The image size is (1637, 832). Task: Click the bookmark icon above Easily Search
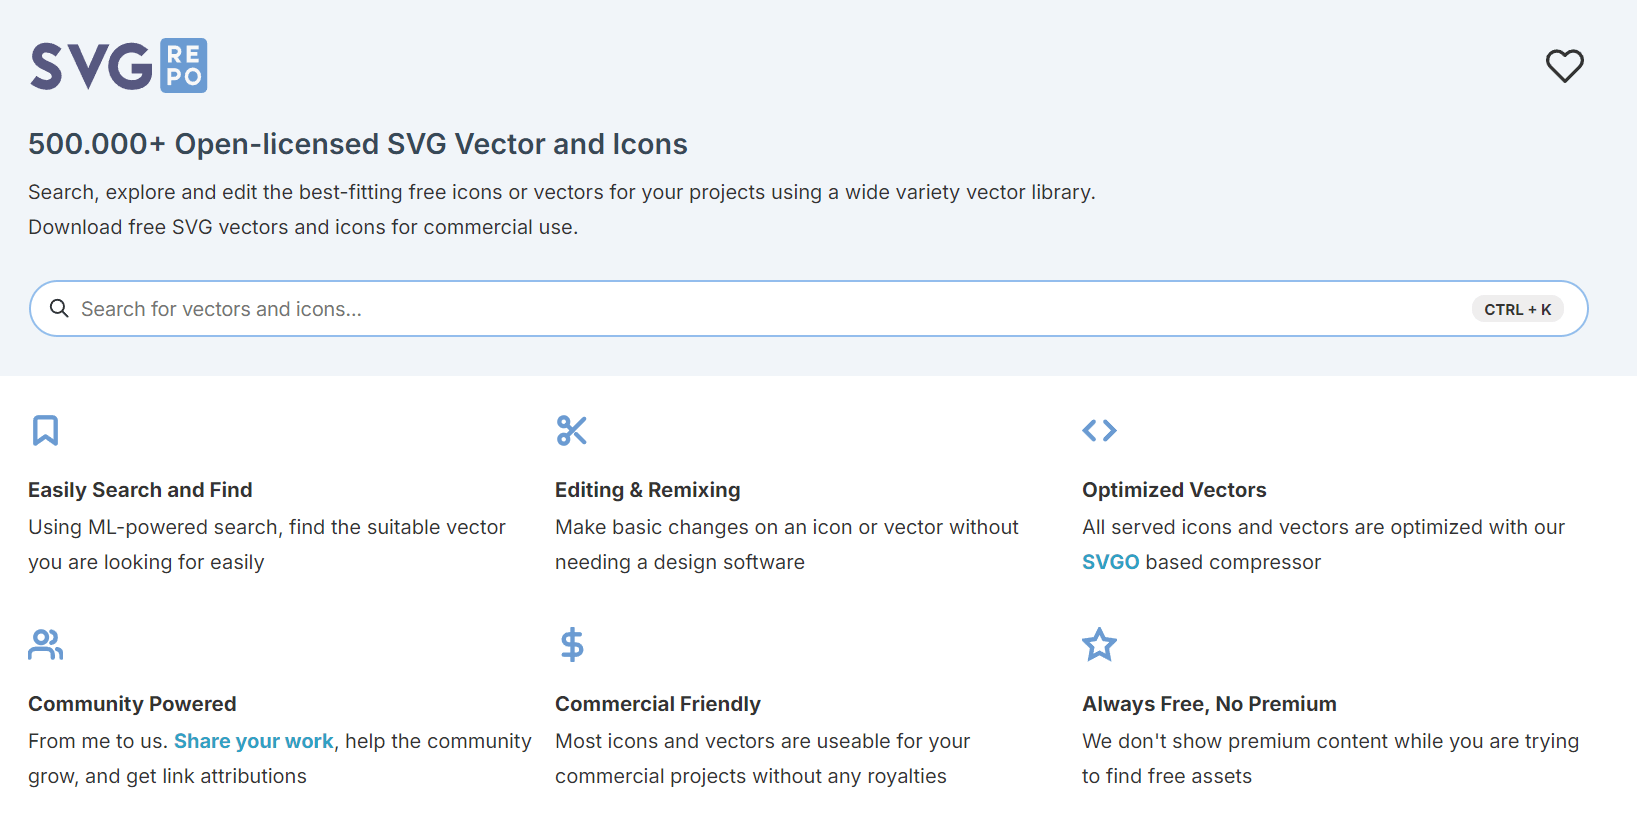pyautogui.click(x=45, y=430)
